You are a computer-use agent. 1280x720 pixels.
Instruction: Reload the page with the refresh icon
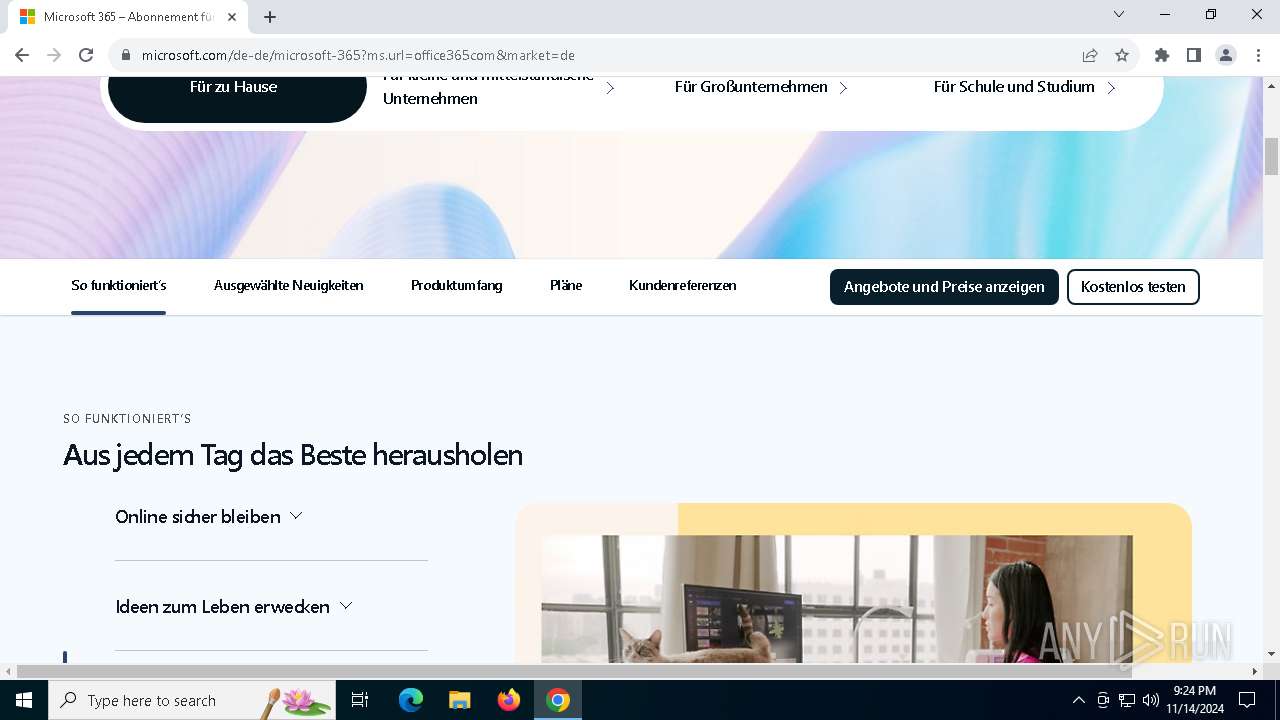[x=86, y=55]
